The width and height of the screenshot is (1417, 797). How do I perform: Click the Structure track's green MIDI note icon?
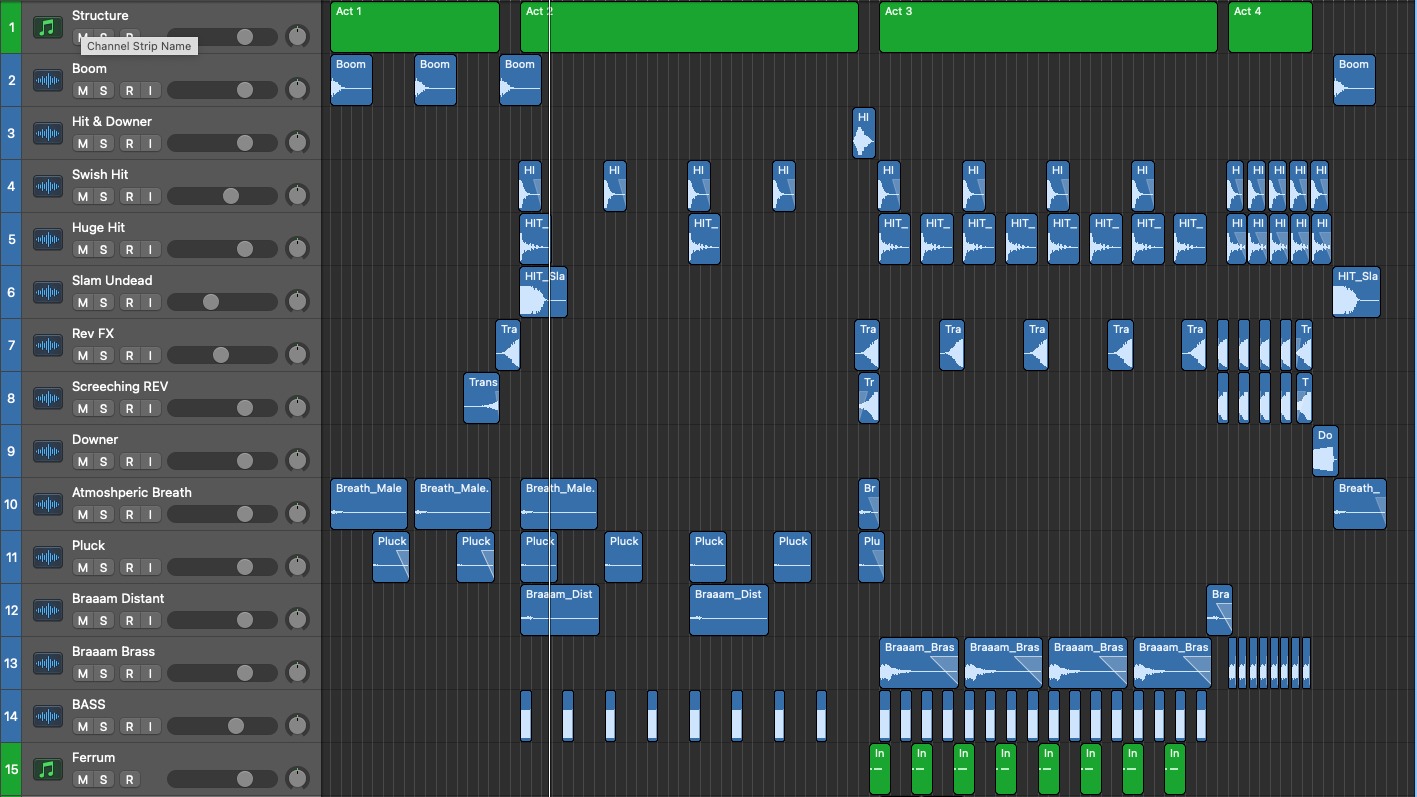coord(48,27)
